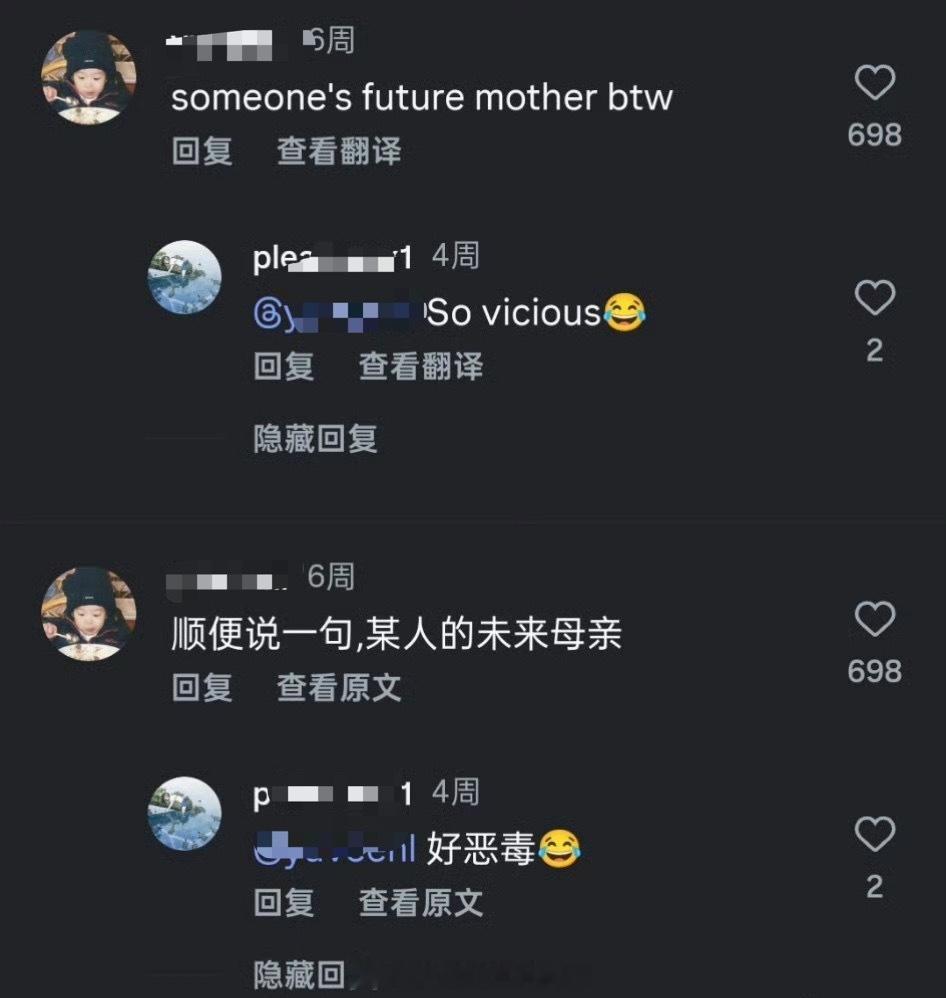
Task: Like the "好恶毒" reply
Action: pyautogui.click(x=874, y=834)
